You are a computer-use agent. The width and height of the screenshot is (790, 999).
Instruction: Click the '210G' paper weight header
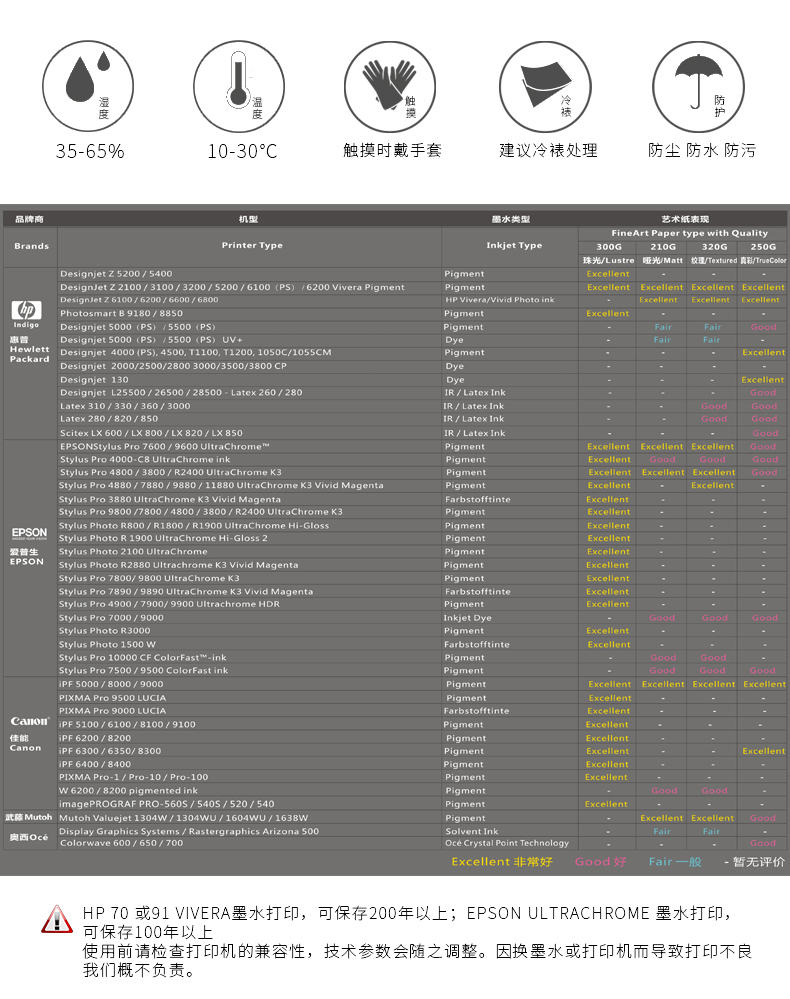pos(663,247)
